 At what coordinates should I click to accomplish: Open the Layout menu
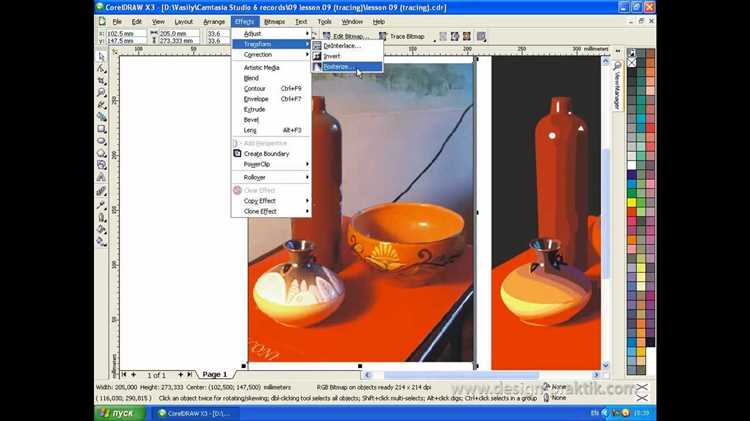coord(184,22)
